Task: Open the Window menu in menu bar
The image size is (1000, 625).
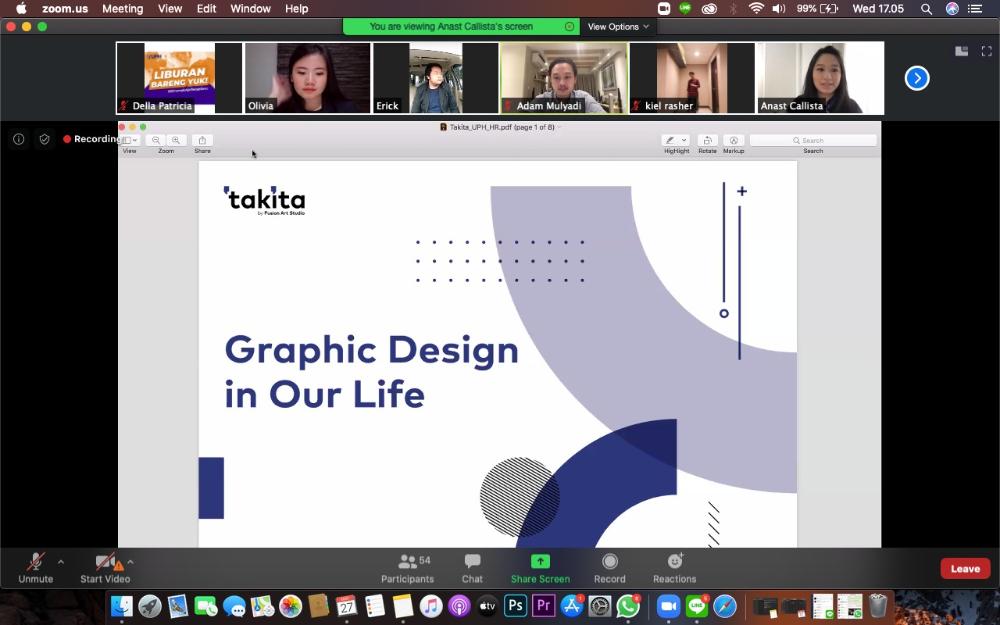Action: (x=250, y=8)
